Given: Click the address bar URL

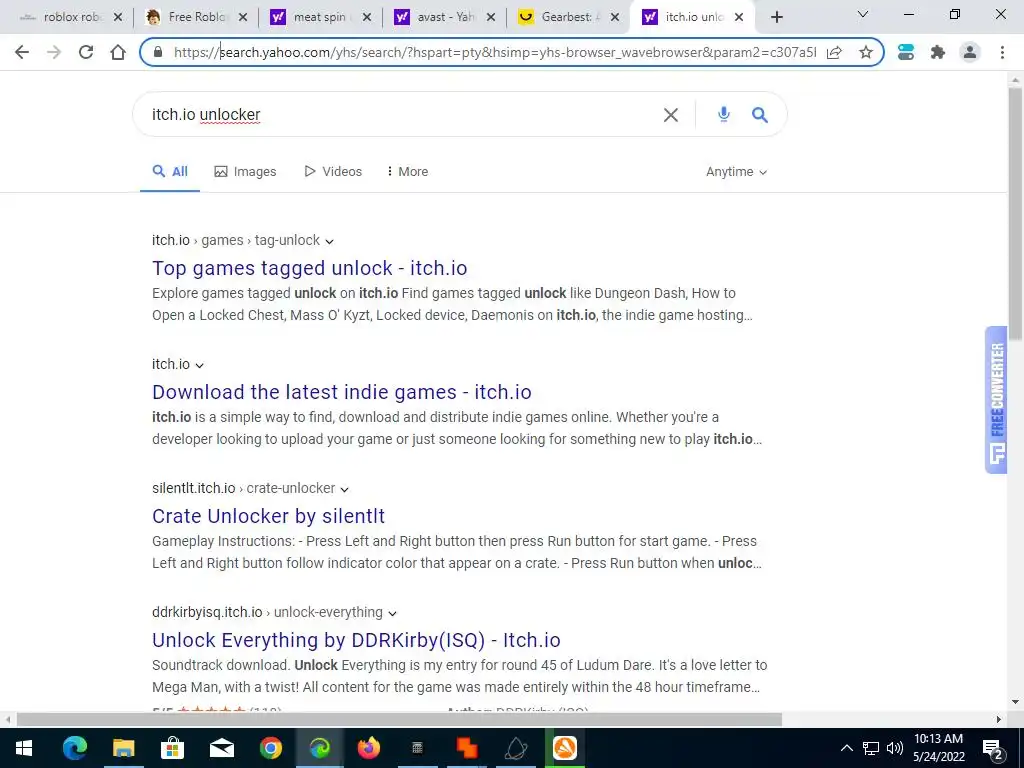Looking at the screenshot, I should click(494, 52).
